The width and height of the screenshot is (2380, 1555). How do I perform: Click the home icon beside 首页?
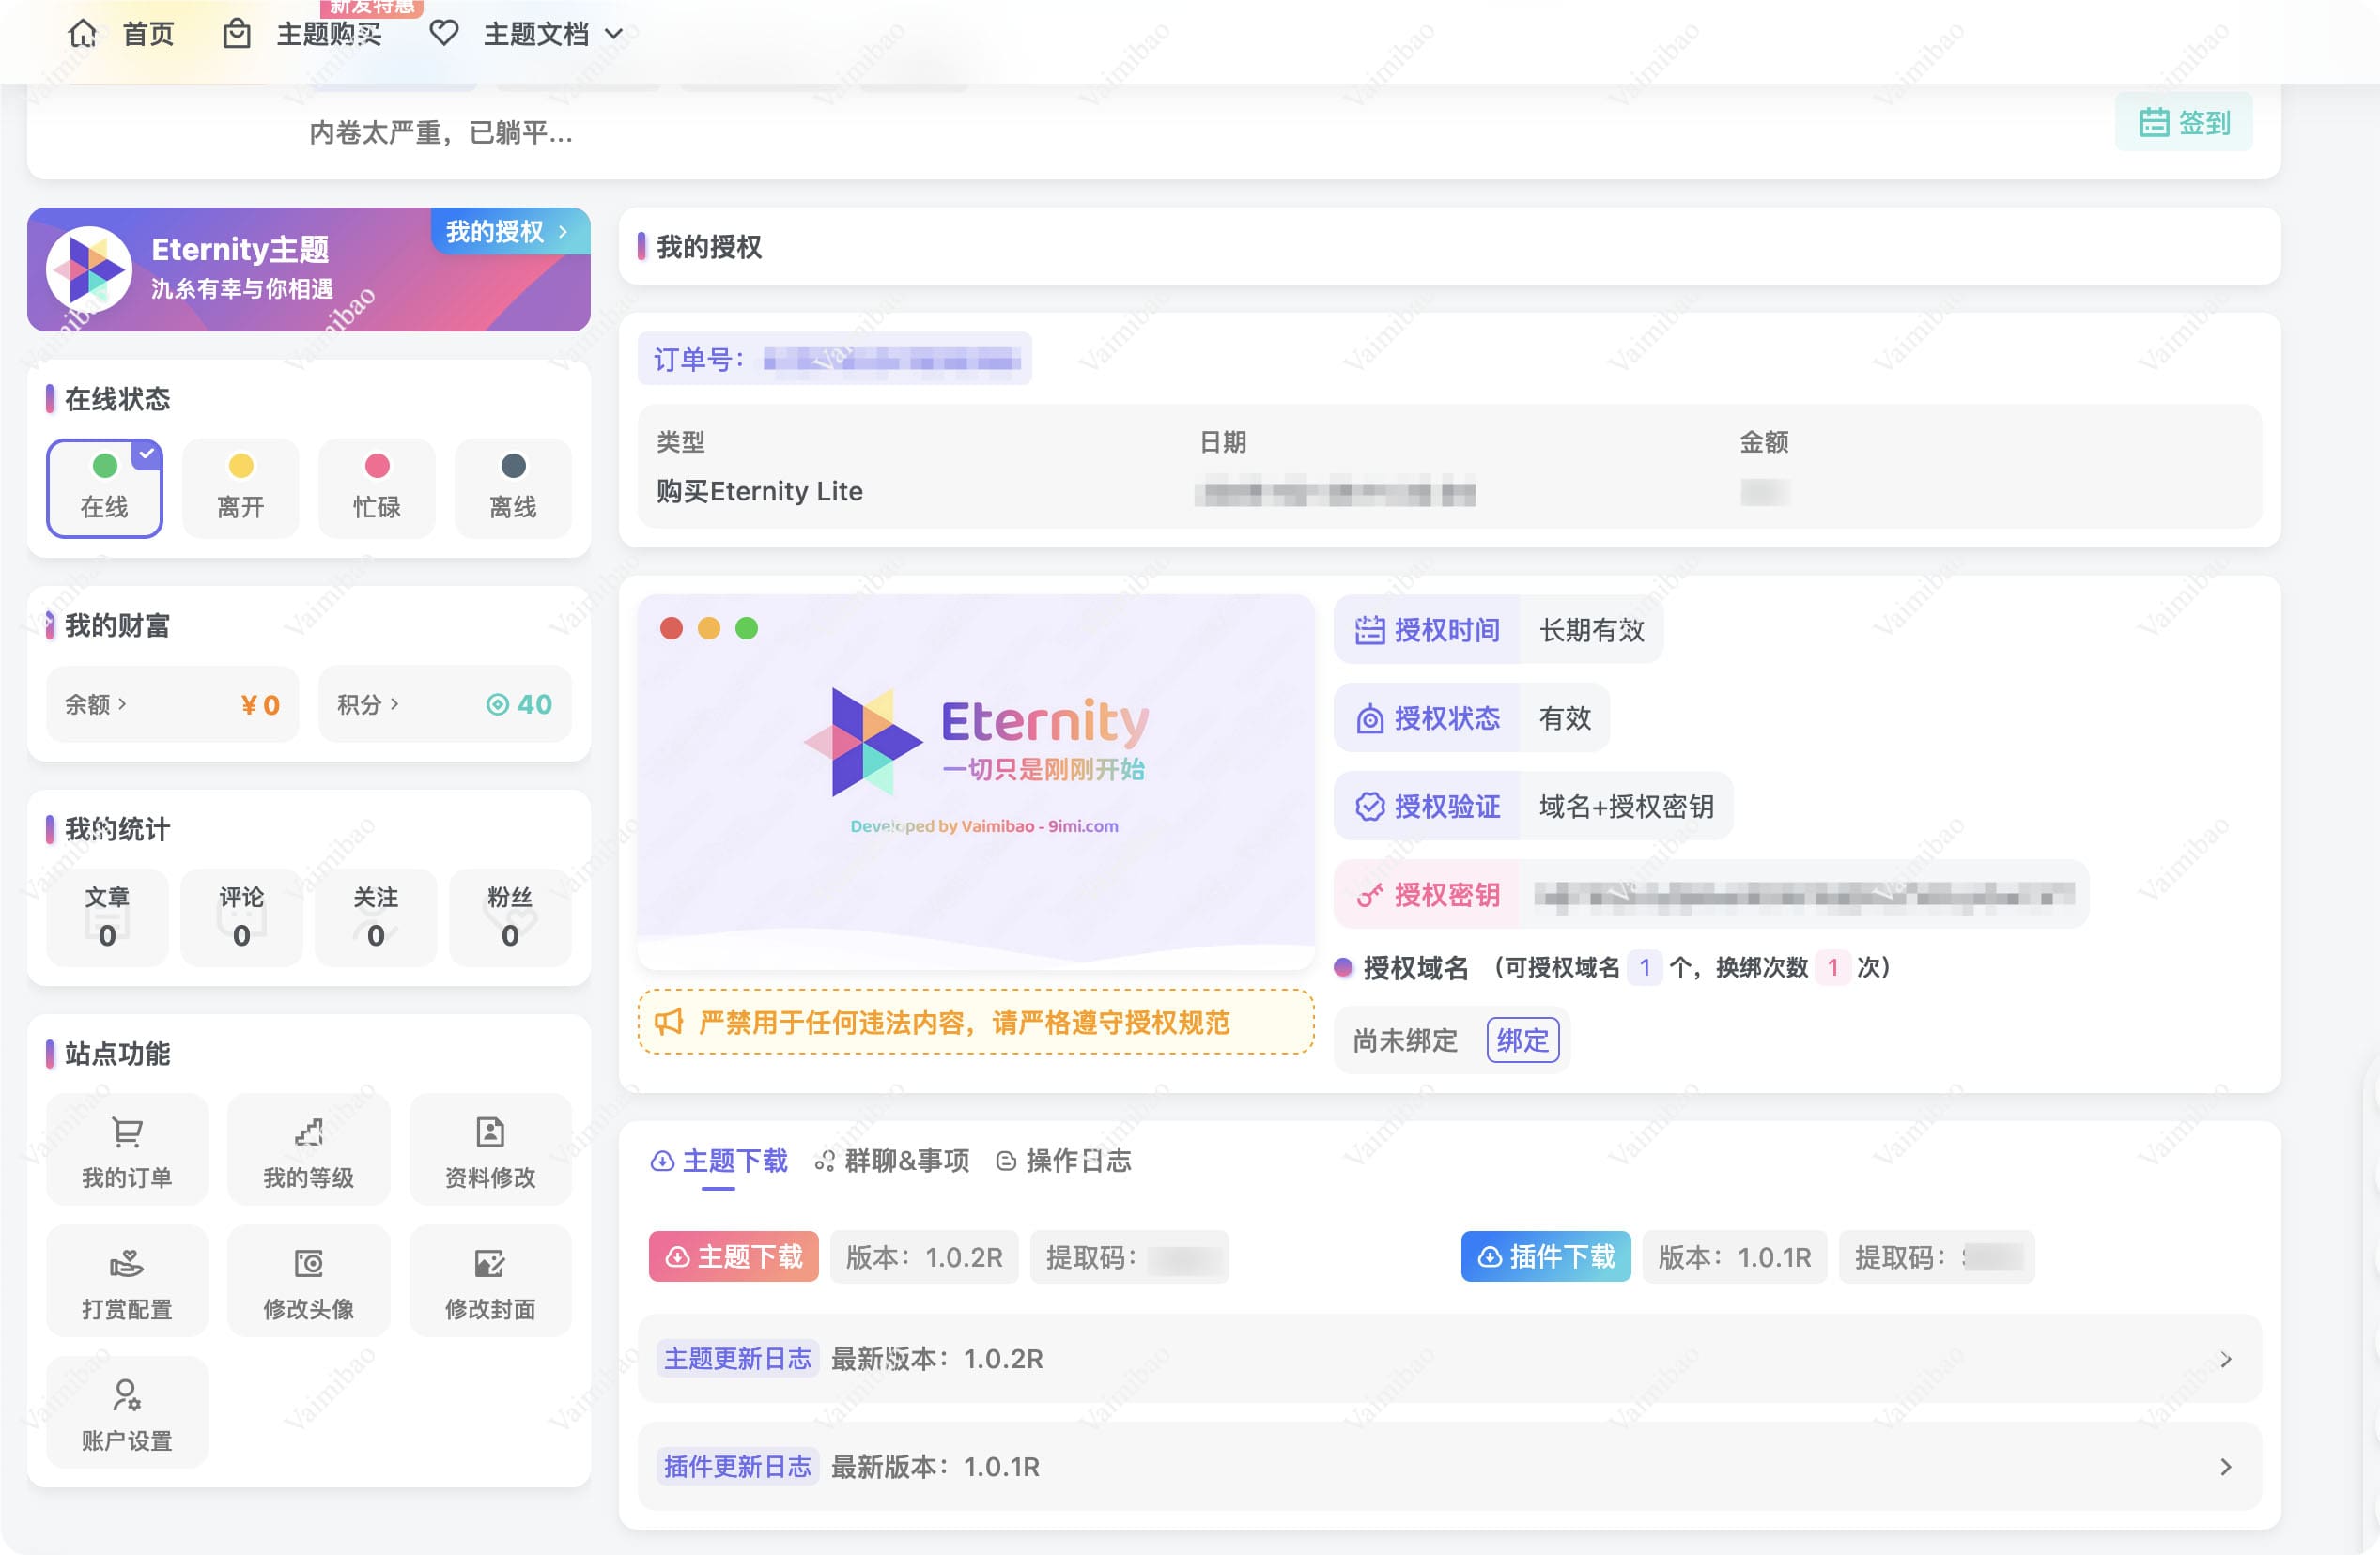click(83, 34)
